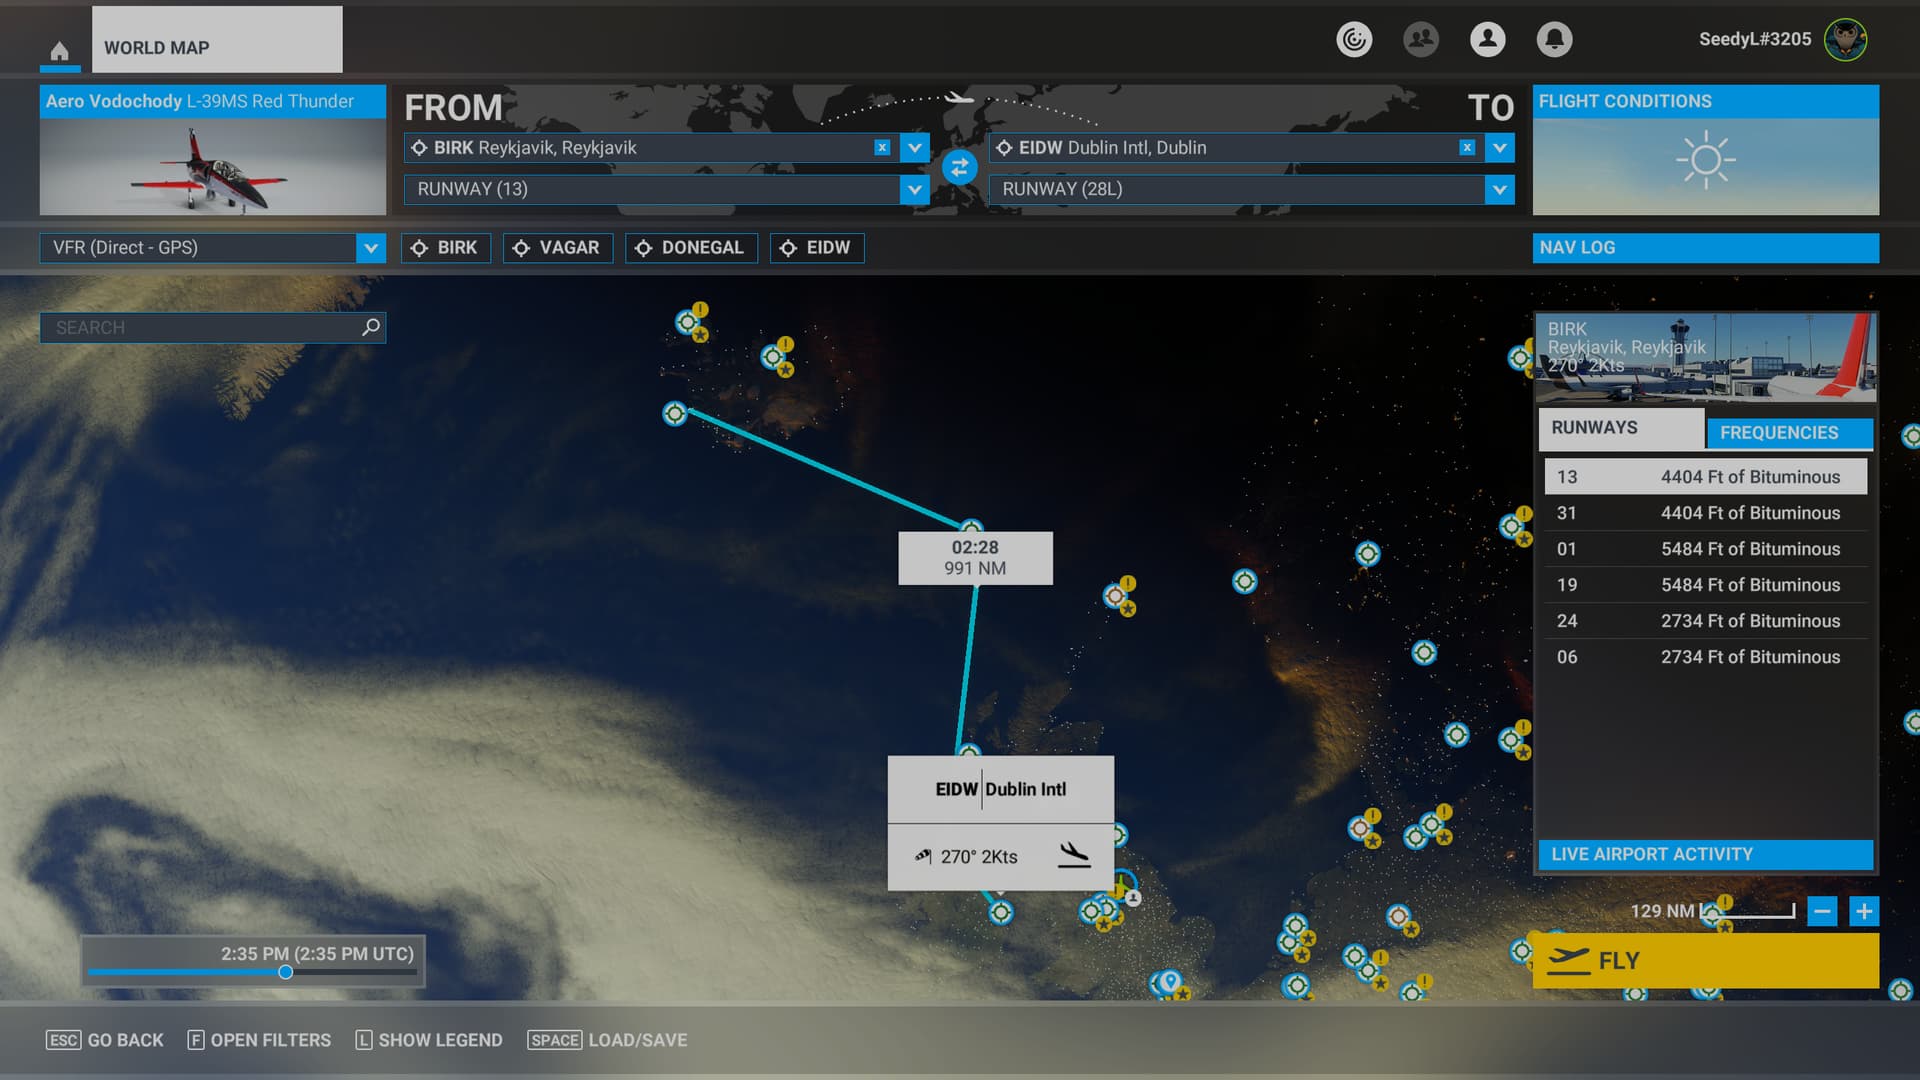Select runway 01 row
The height and width of the screenshot is (1080, 1920).
pyautogui.click(x=1706, y=549)
